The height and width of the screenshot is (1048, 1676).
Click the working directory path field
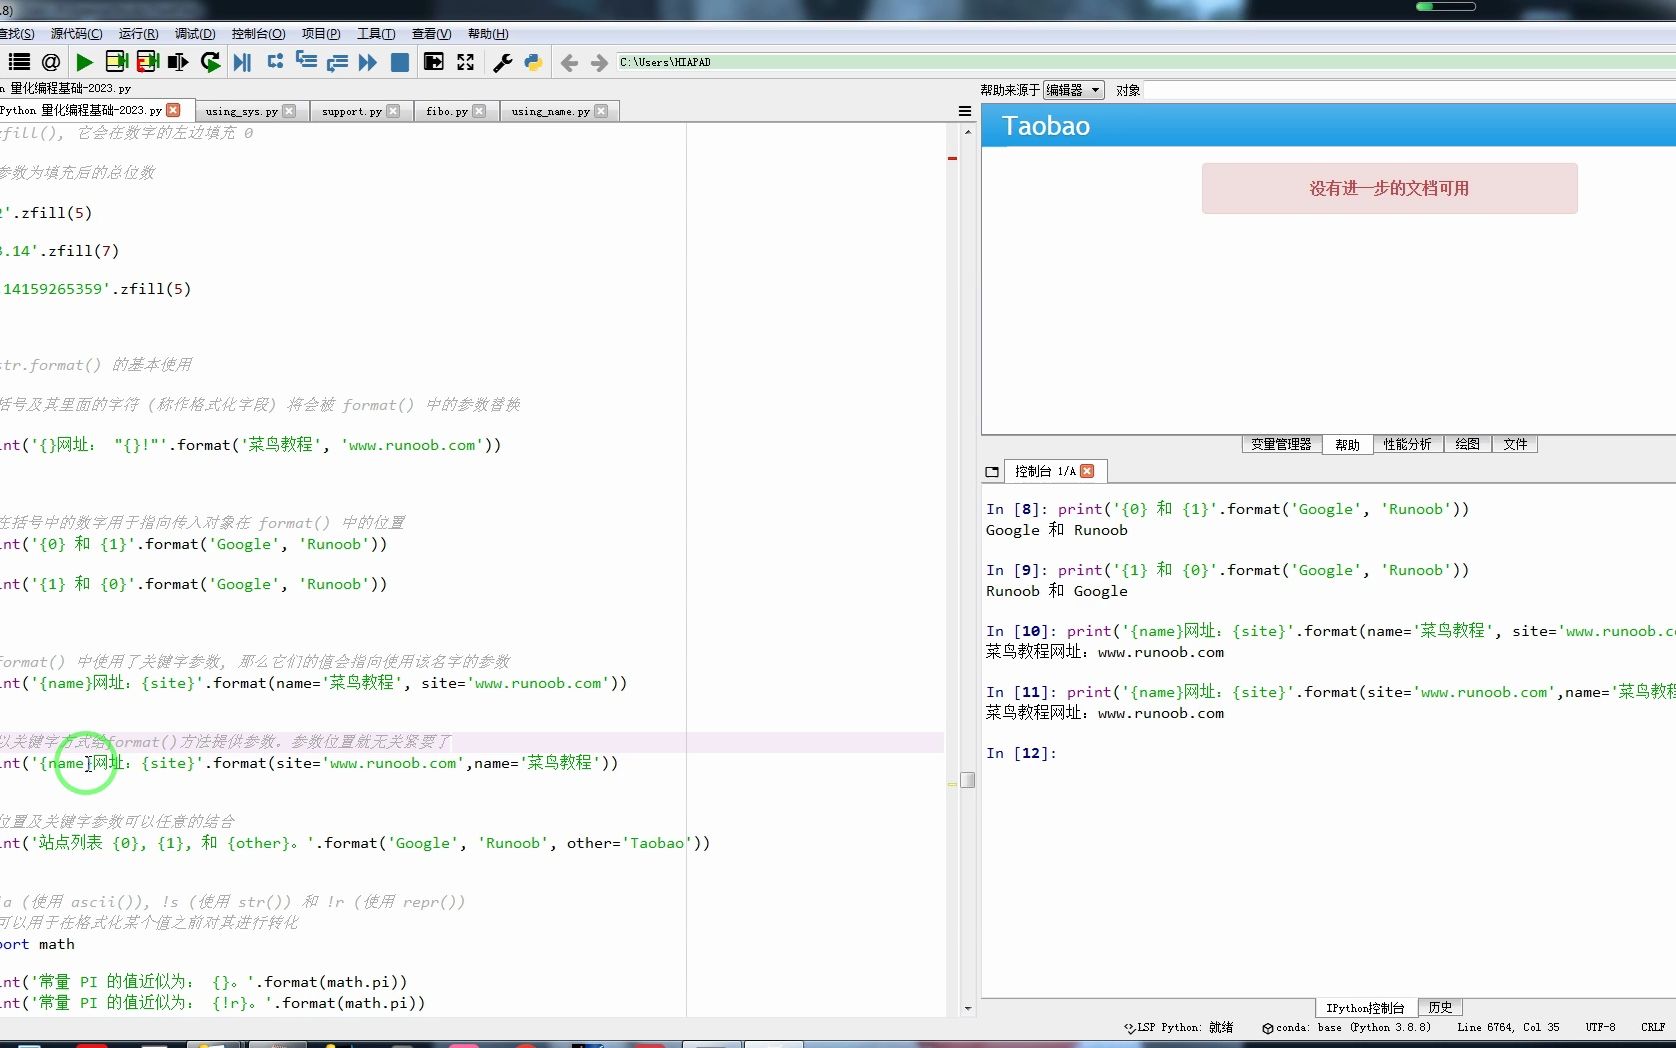coord(1145,62)
